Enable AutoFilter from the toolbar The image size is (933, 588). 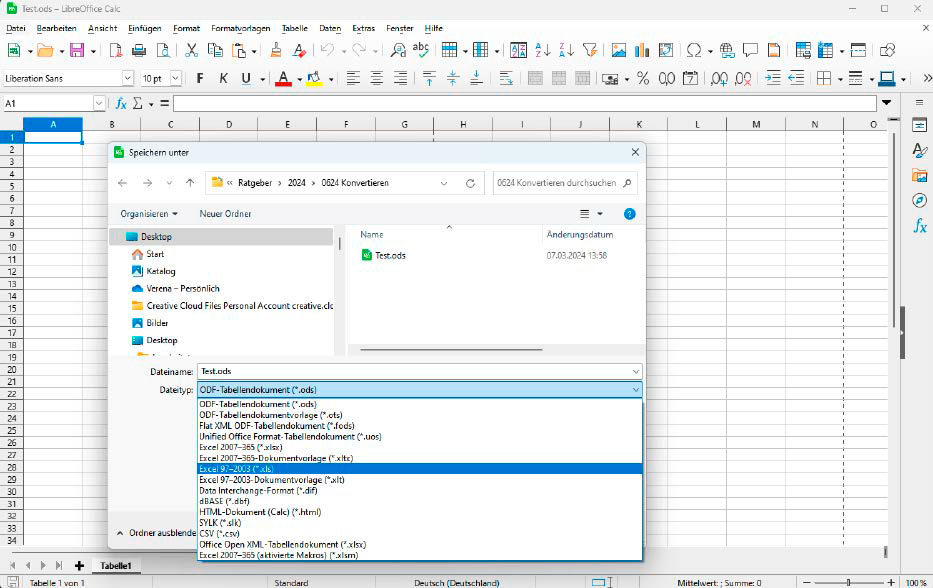coord(591,49)
